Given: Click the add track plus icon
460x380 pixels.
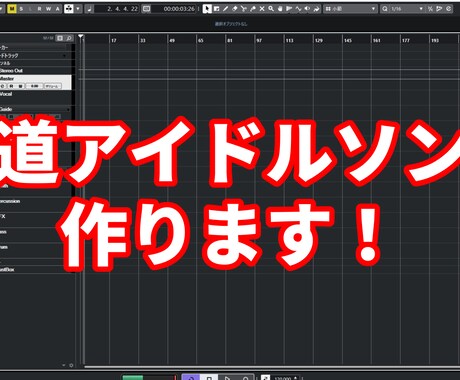Looking at the screenshot, I should (x=60, y=38).
